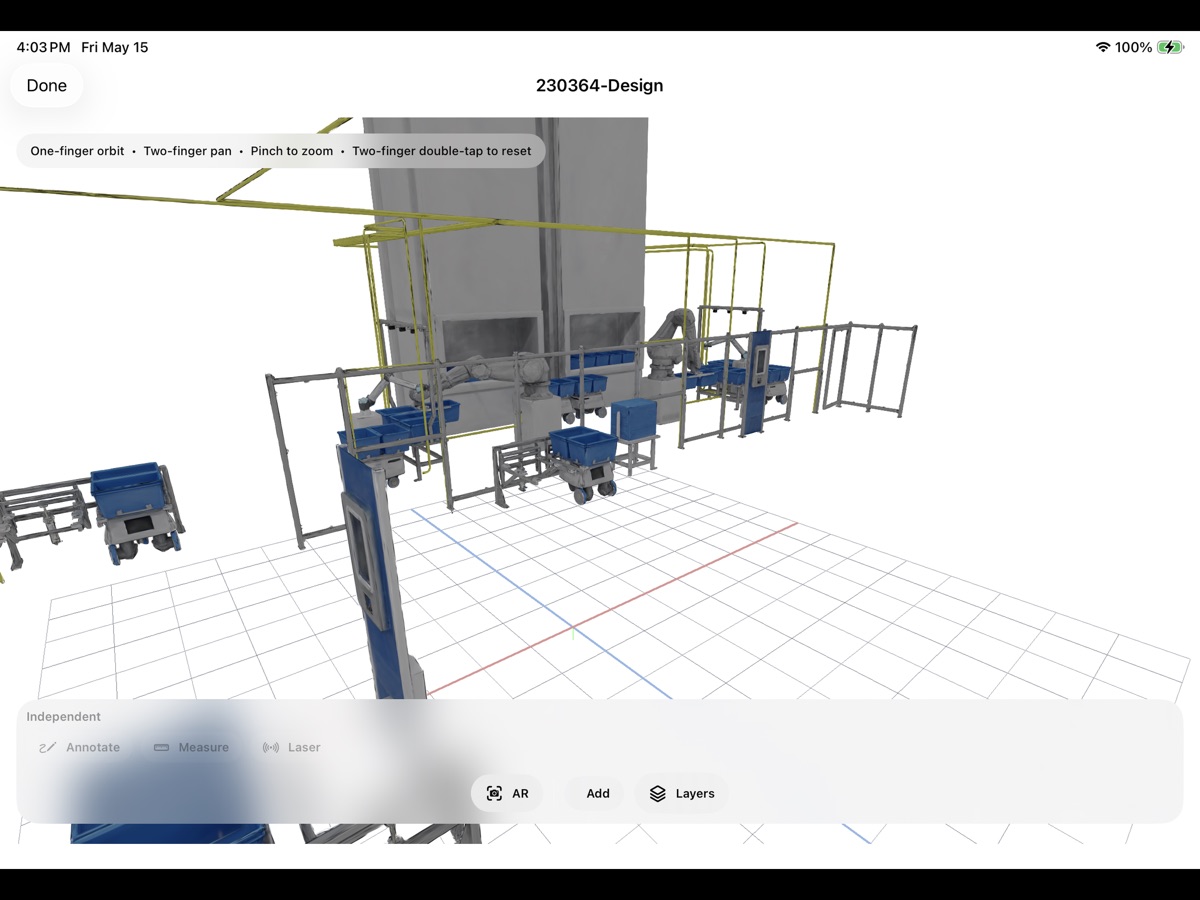
Task: Click the 100% battery percentage
Action: tap(1134, 47)
